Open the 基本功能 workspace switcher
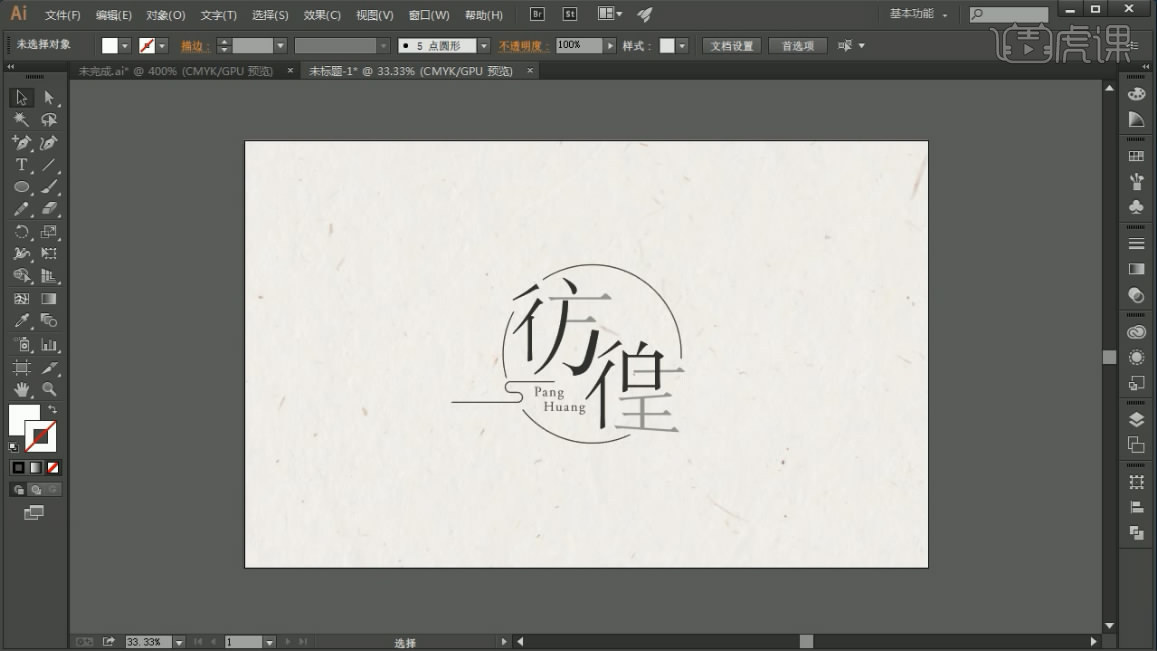Screen dimensions: 1157x651 [918, 14]
